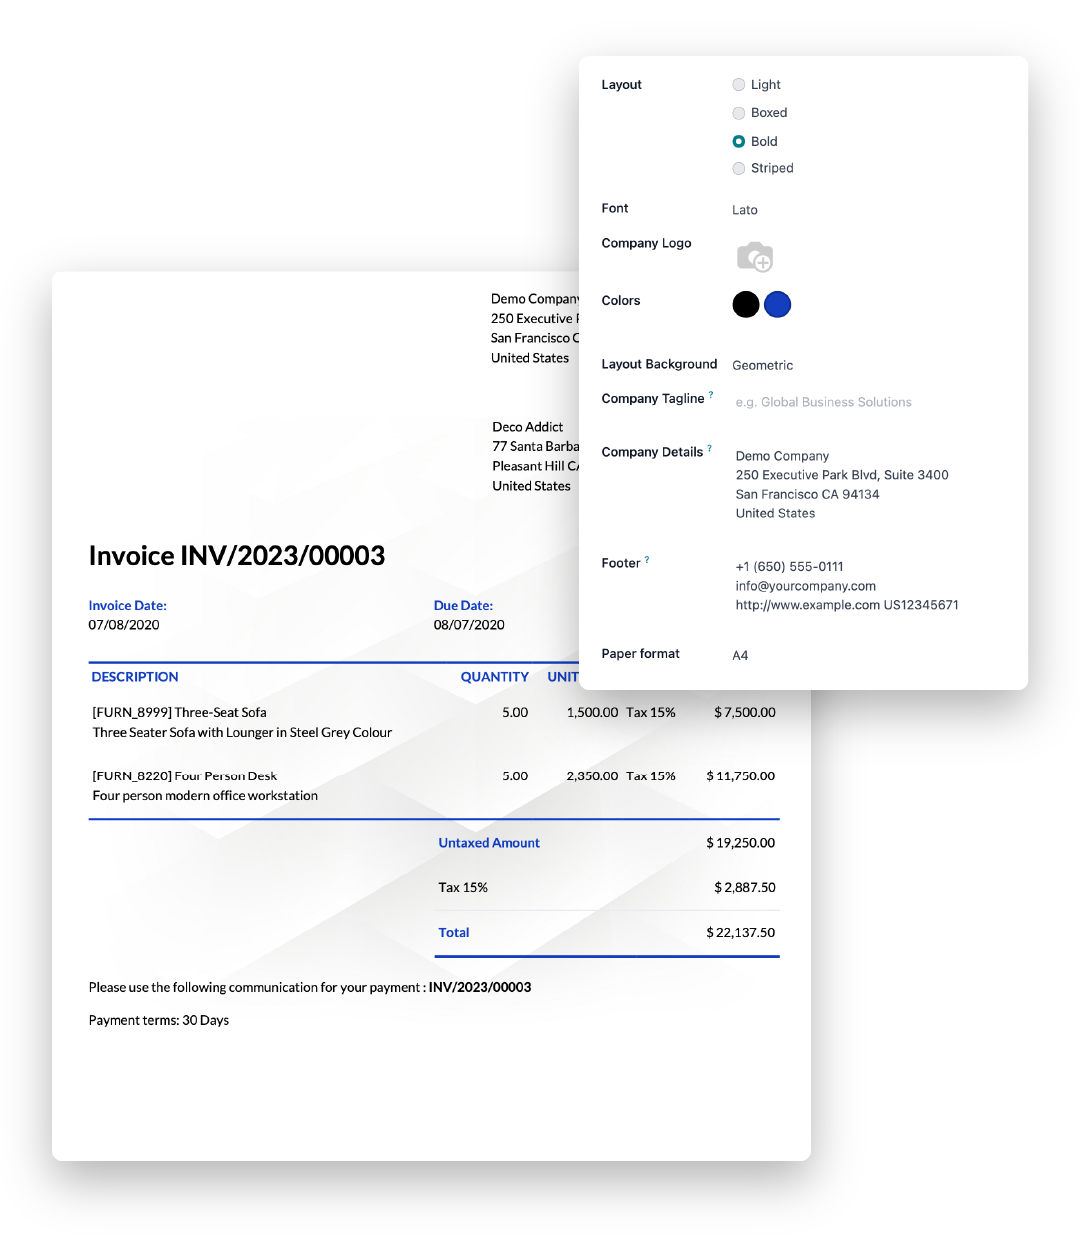Click the 08/07/2020 due date value
Viewport: 1080px width, 1239px height.
point(469,625)
